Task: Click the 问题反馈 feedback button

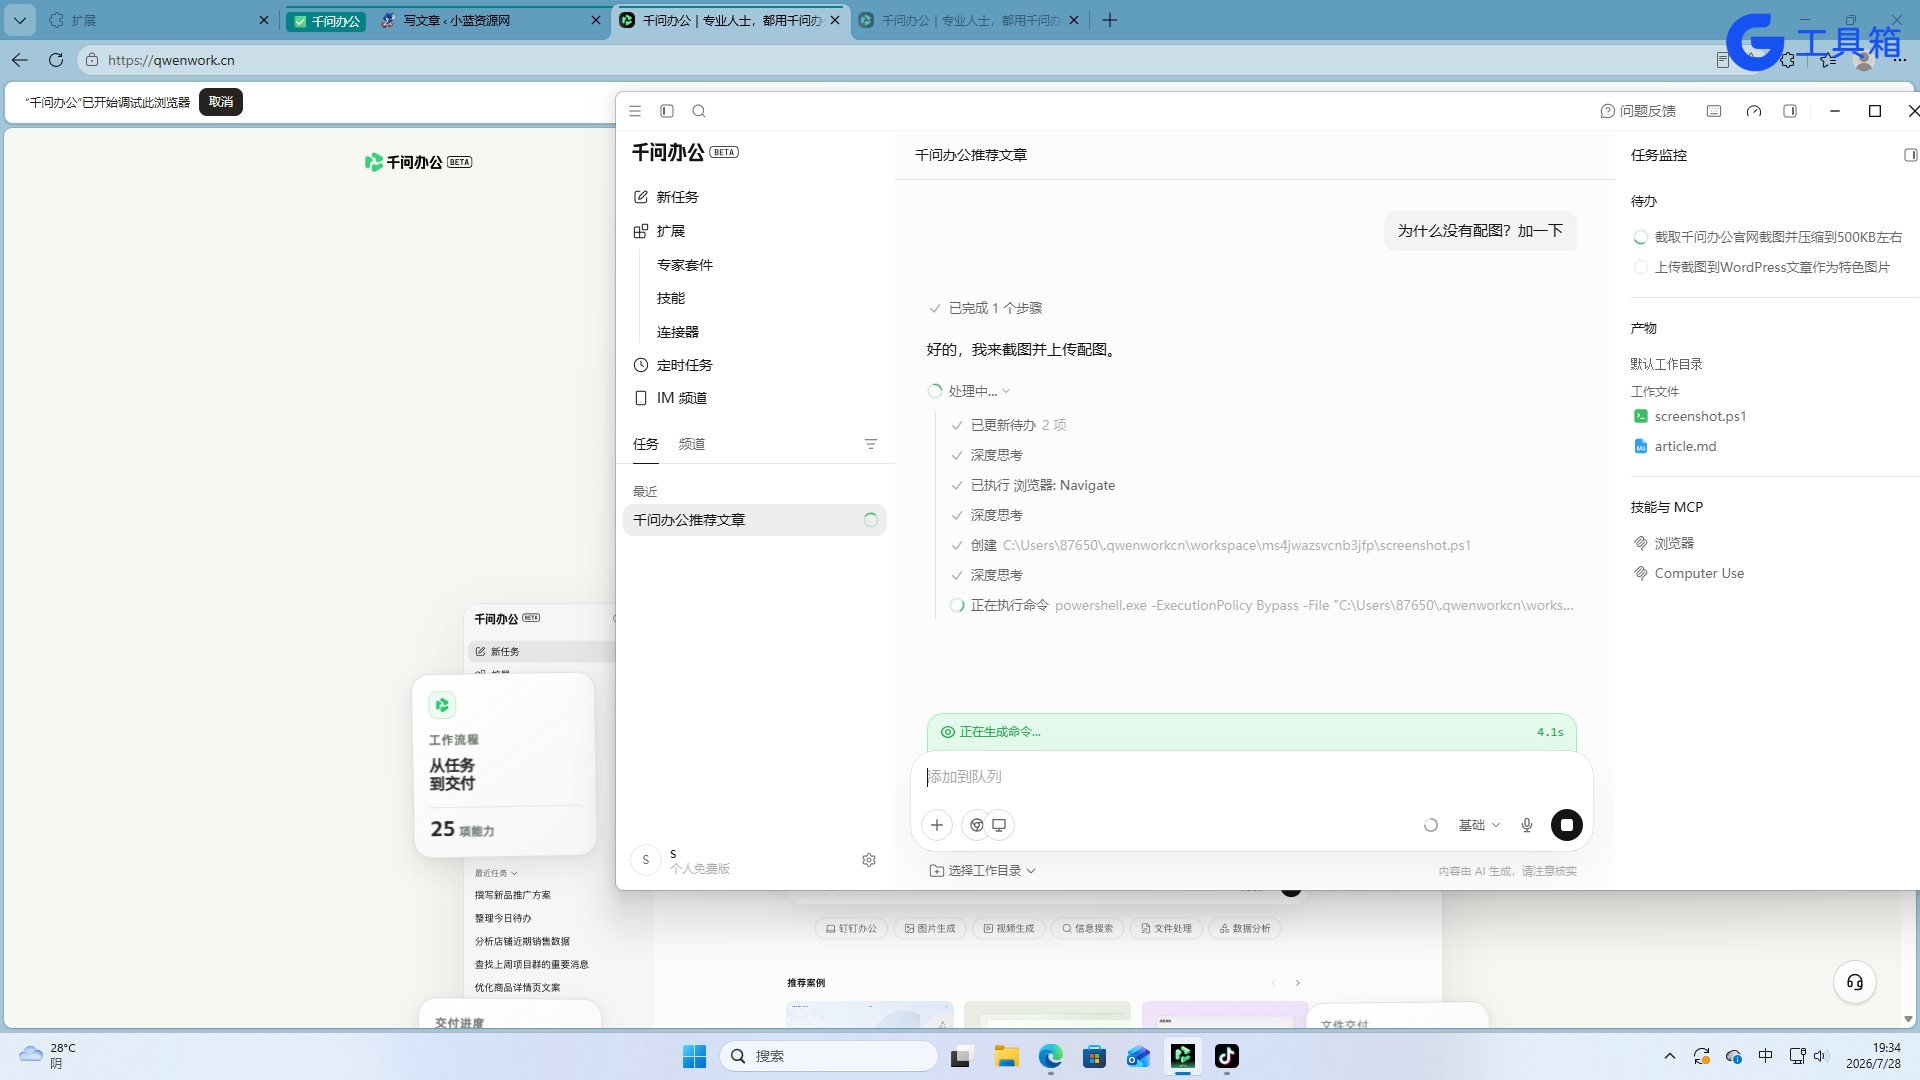Action: pyautogui.click(x=1638, y=111)
